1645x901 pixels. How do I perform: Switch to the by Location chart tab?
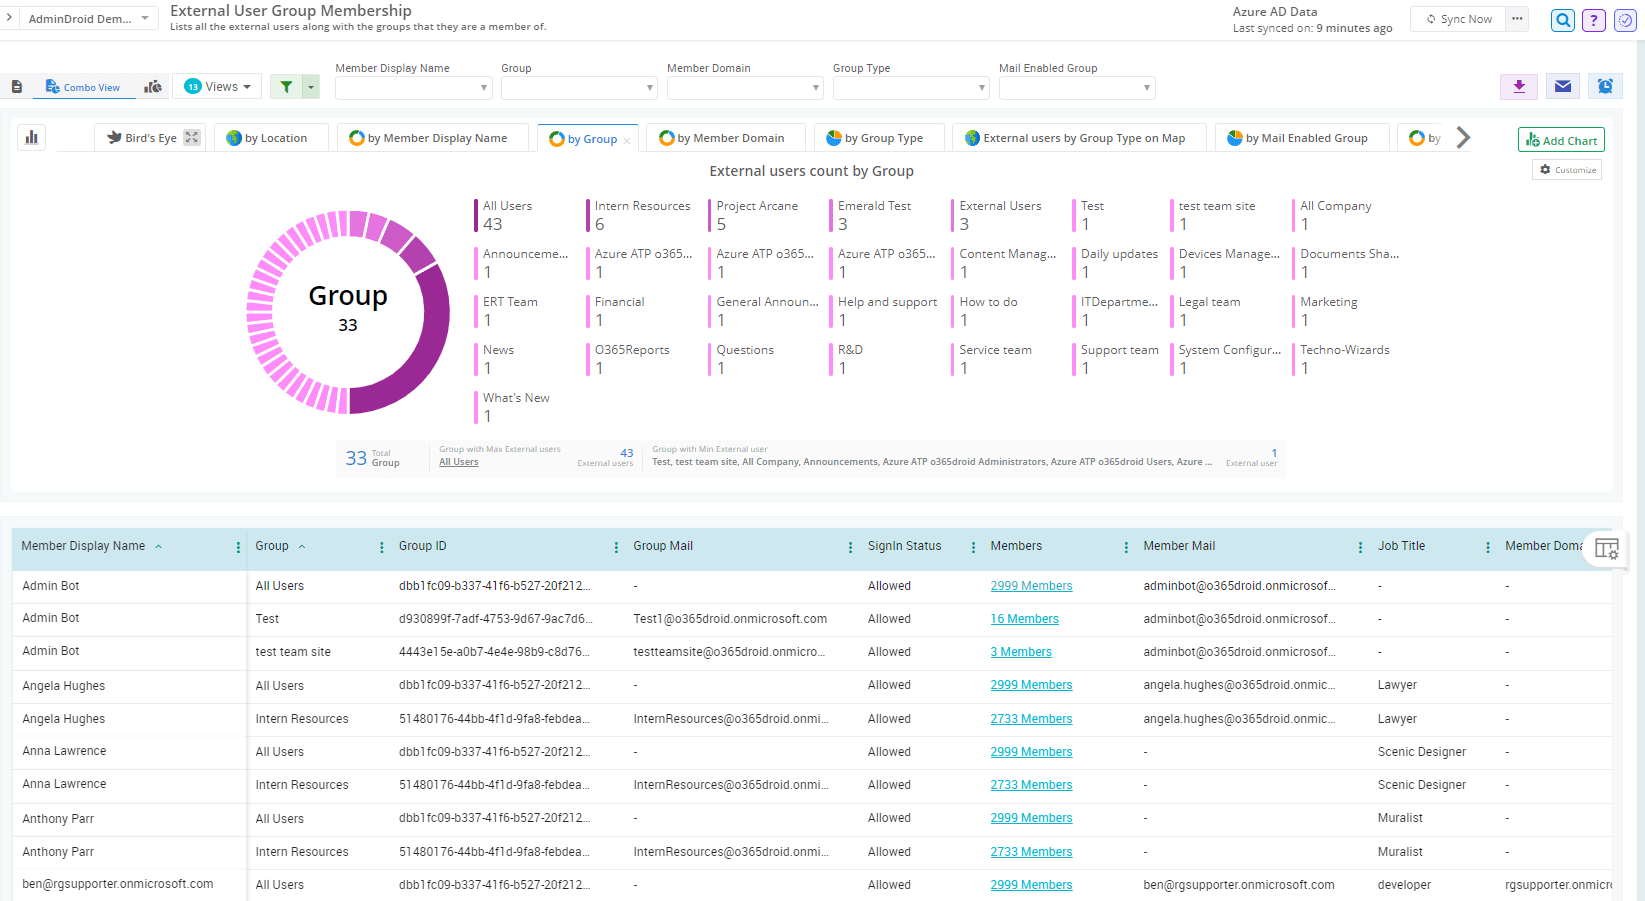267,138
